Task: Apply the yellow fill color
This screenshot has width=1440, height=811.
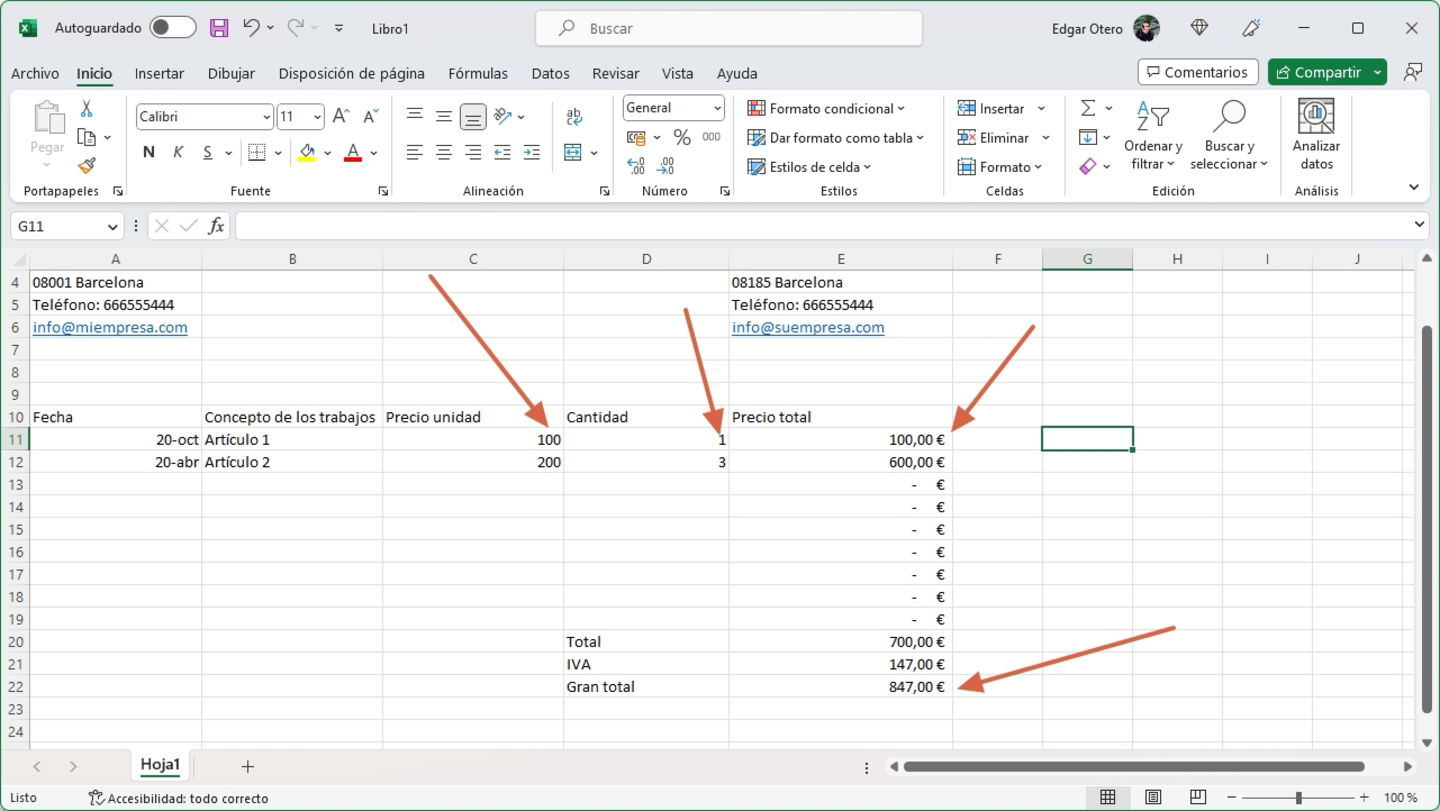Action: click(307, 152)
